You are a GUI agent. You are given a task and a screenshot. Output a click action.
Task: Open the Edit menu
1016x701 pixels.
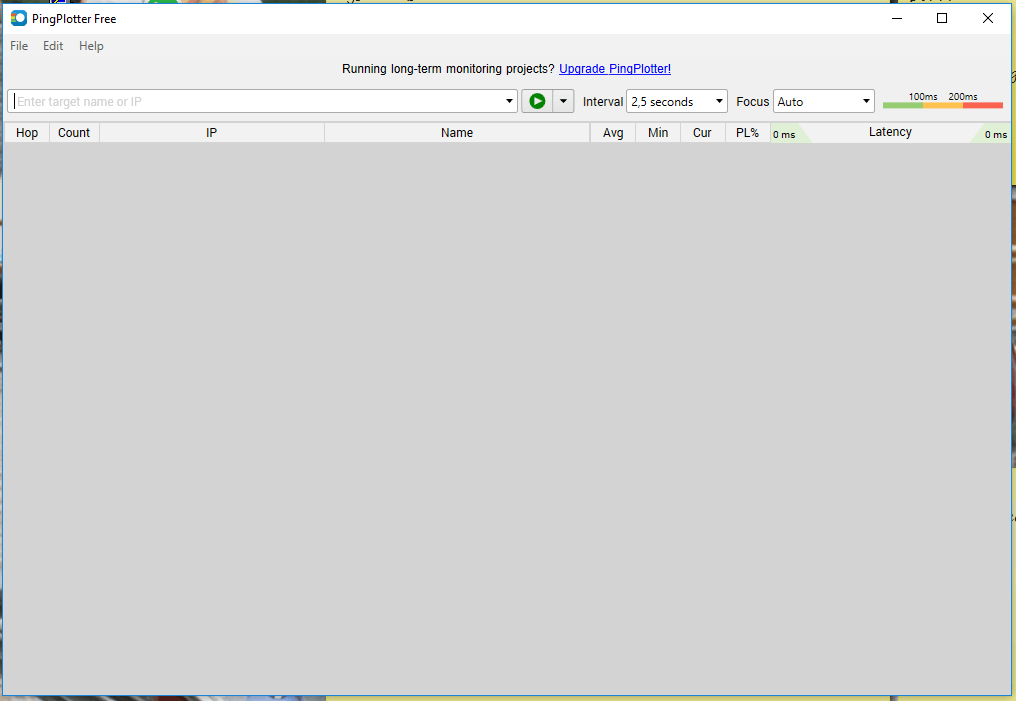53,46
